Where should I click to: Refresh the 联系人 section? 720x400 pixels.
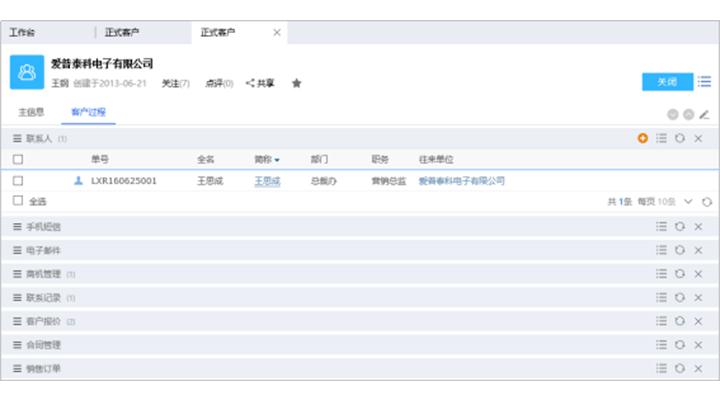679,138
